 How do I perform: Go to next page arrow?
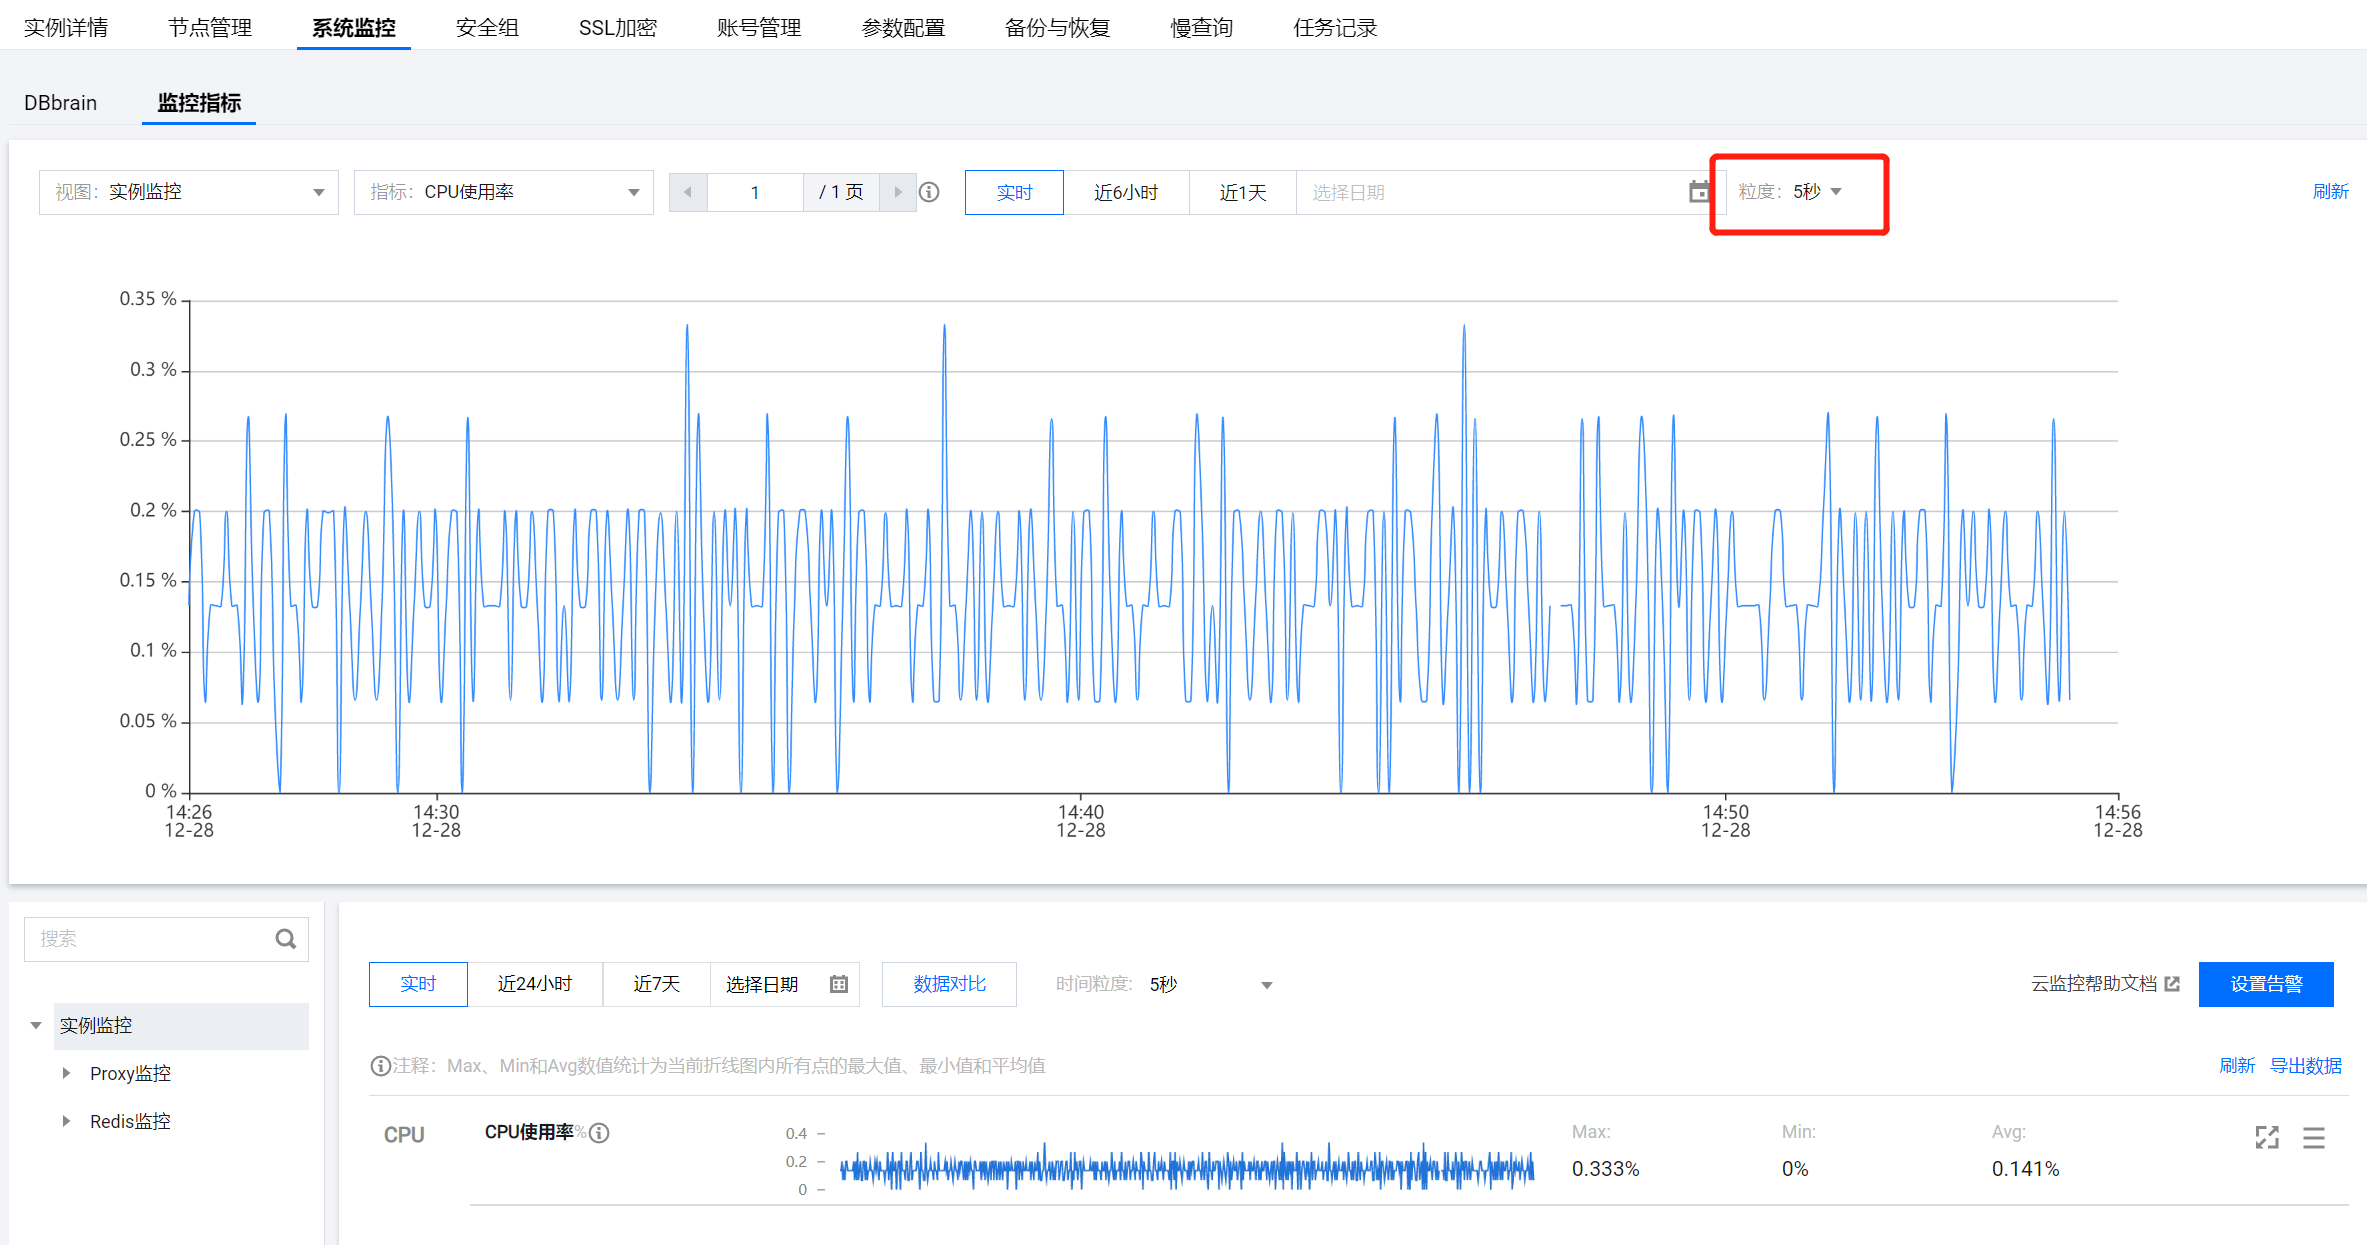(x=897, y=192)
